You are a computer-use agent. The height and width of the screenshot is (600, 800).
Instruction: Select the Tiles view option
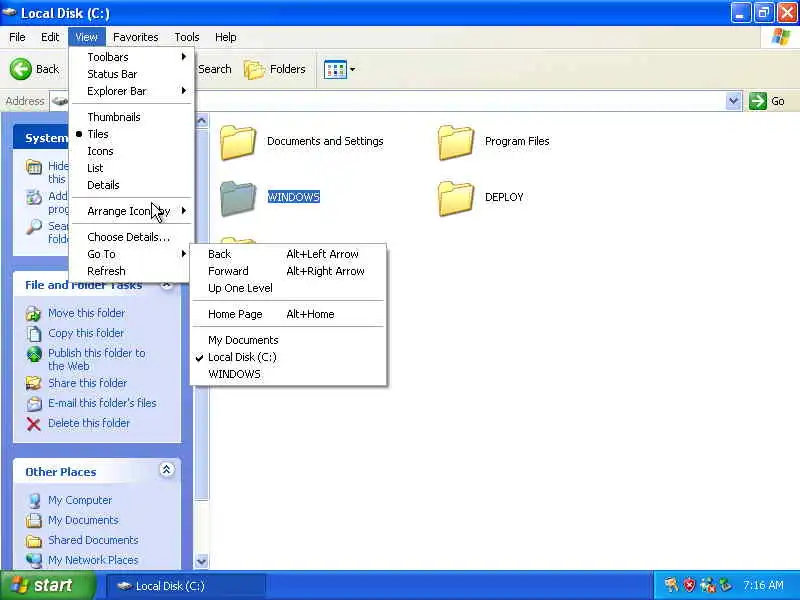[x=132, y=134]
